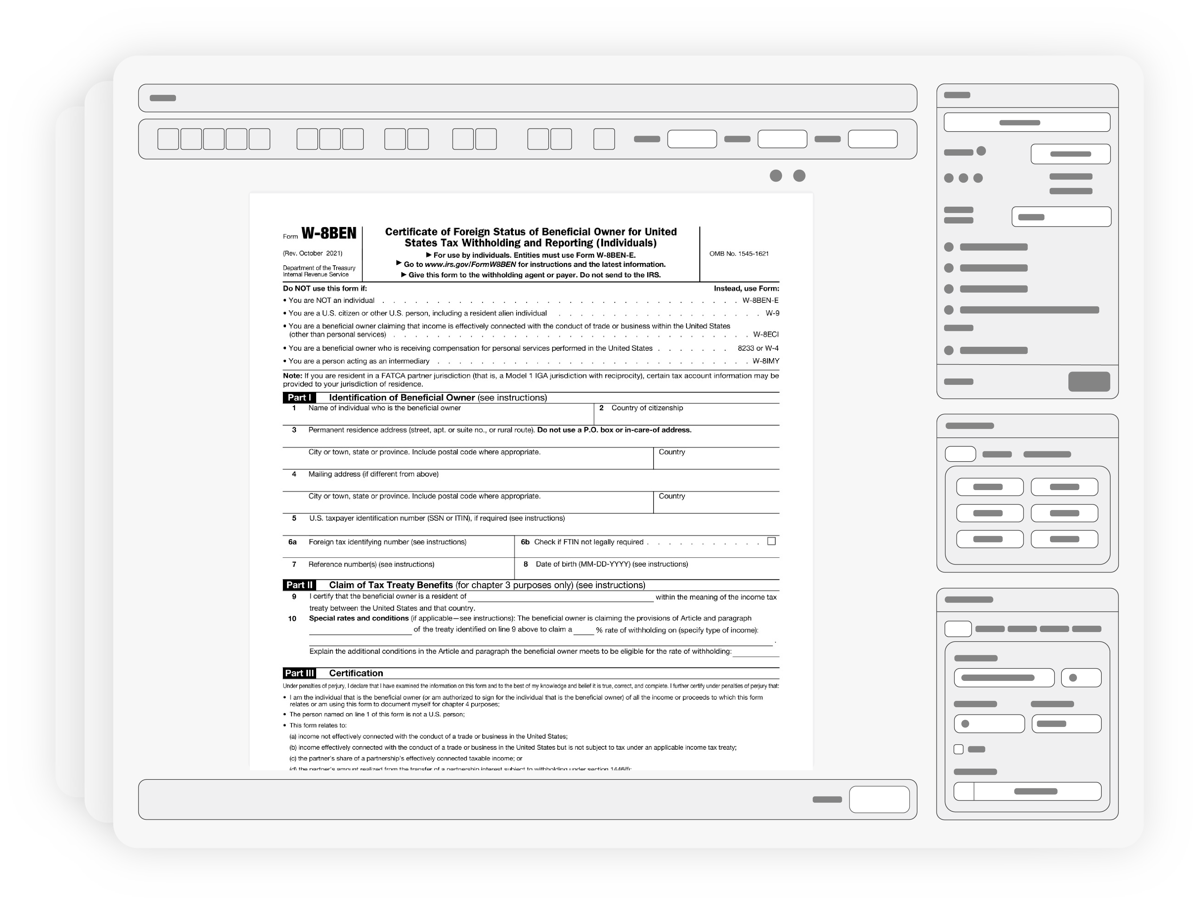Open the small dot dropdown in the bottom side panel

[1081, 677]
